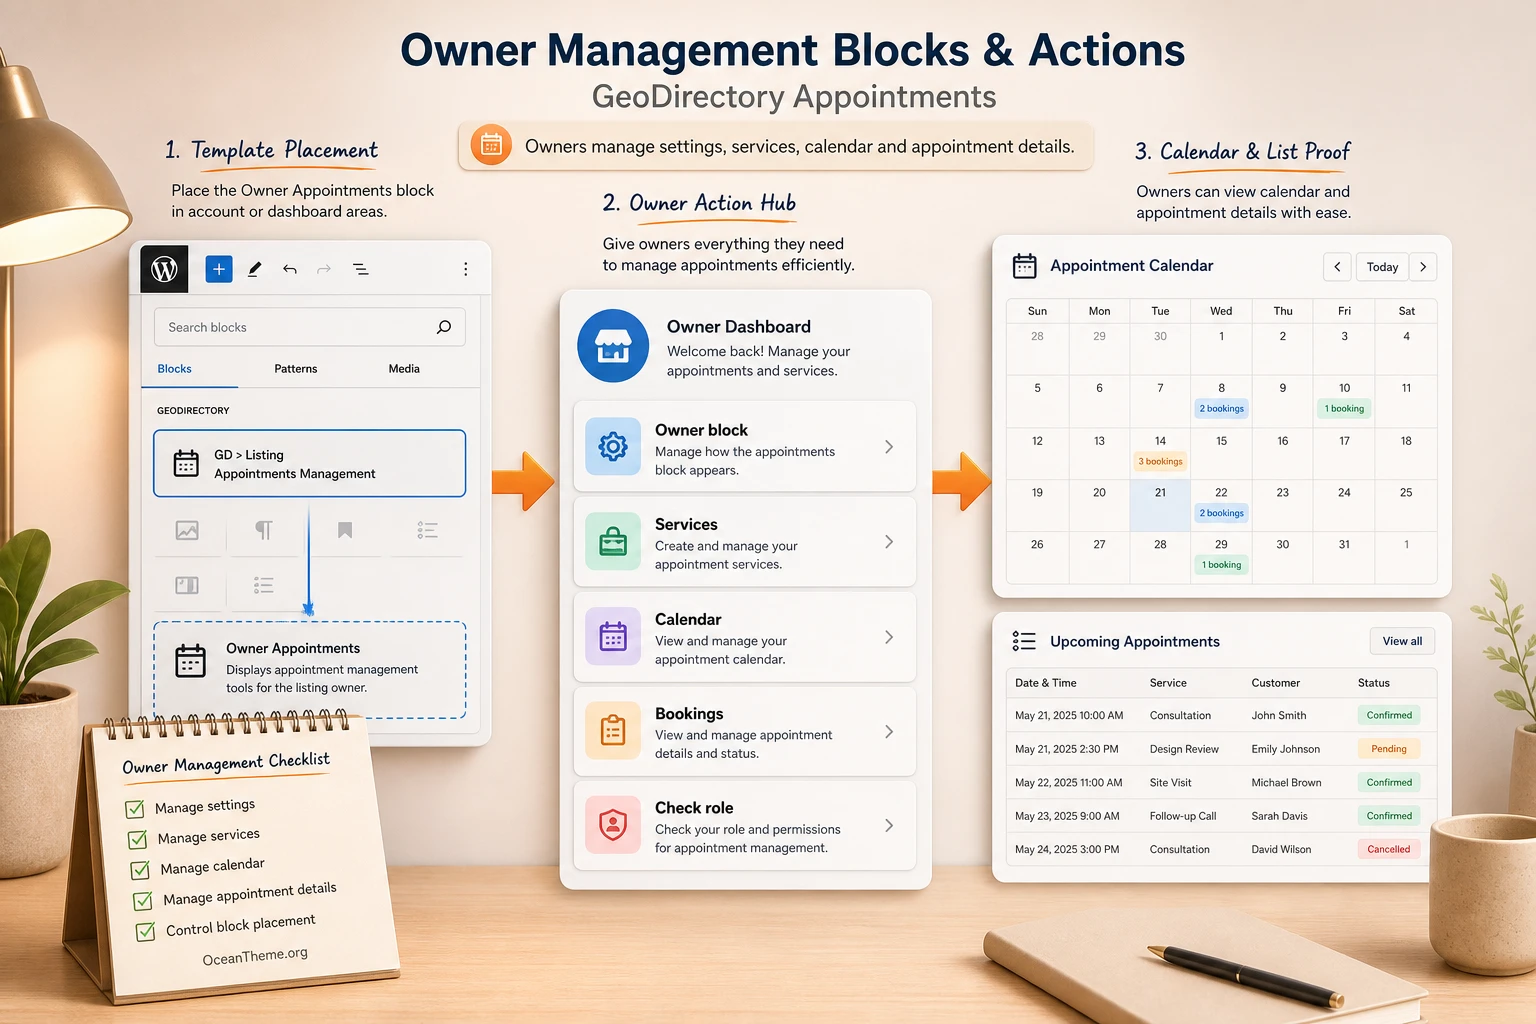Click the green Services bag icon
The image size is (1536, 1024).
(x=613, y=542)
